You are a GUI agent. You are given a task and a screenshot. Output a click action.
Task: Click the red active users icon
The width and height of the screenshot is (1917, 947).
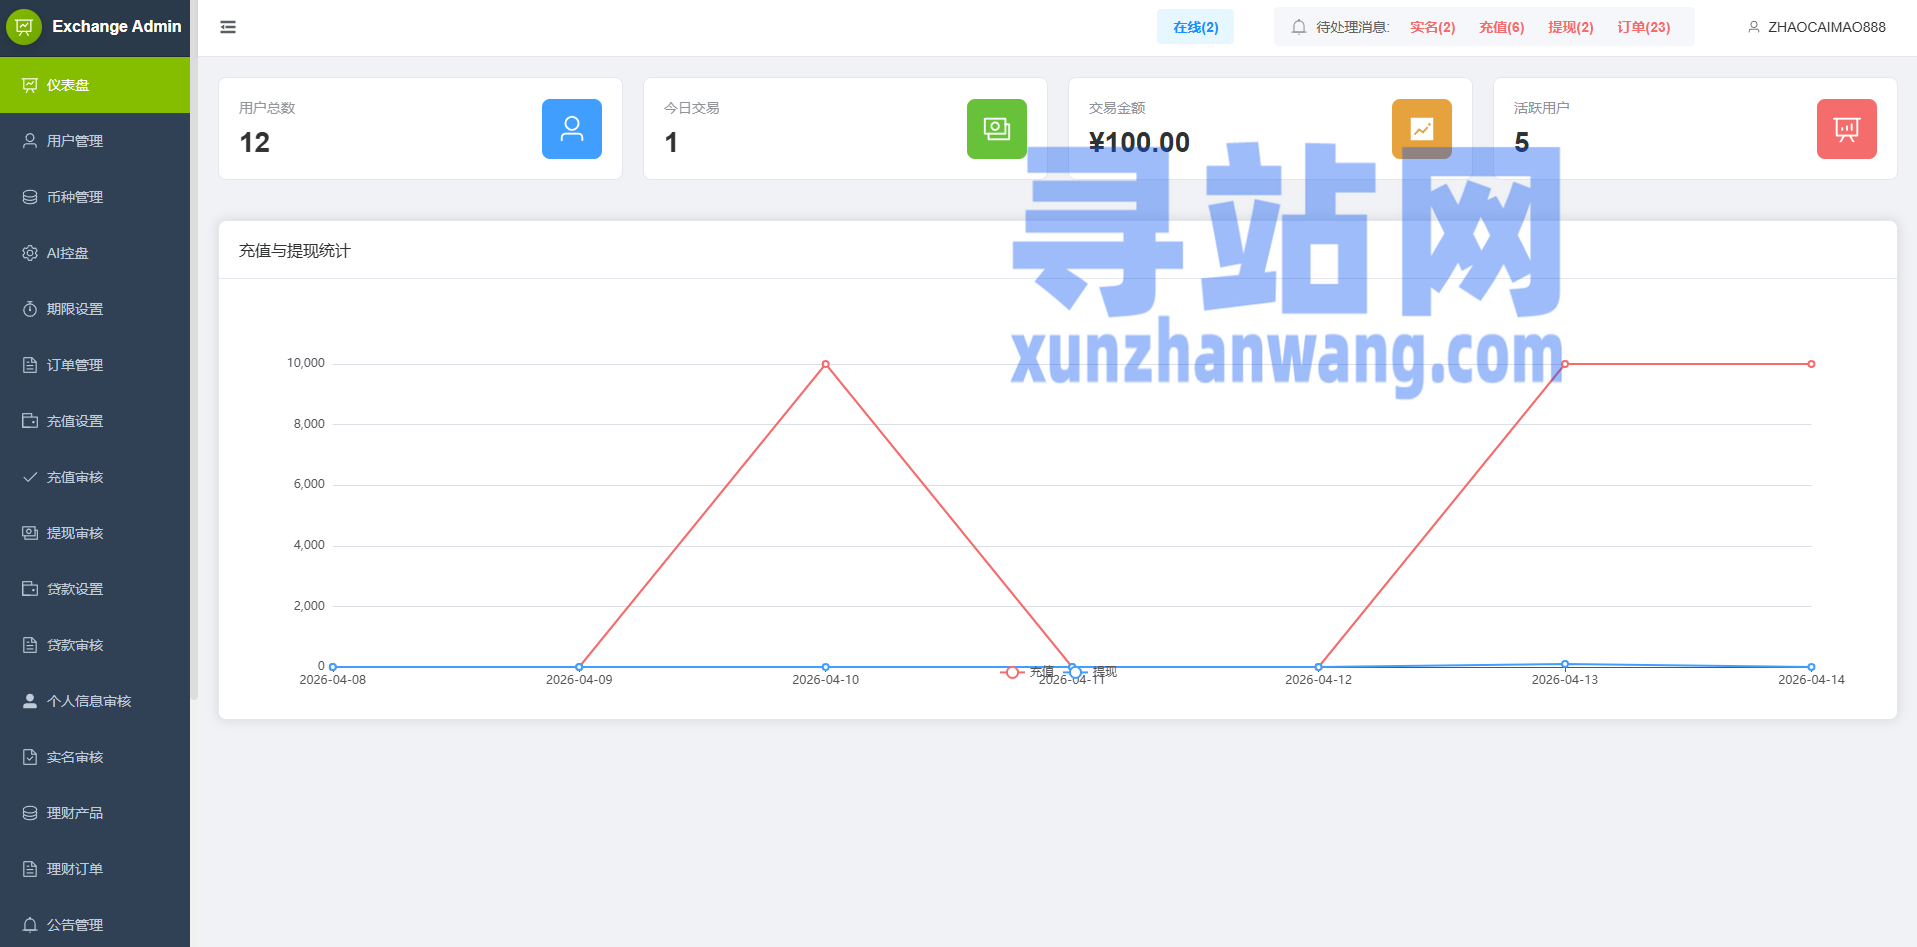[x=1847, y=129]
